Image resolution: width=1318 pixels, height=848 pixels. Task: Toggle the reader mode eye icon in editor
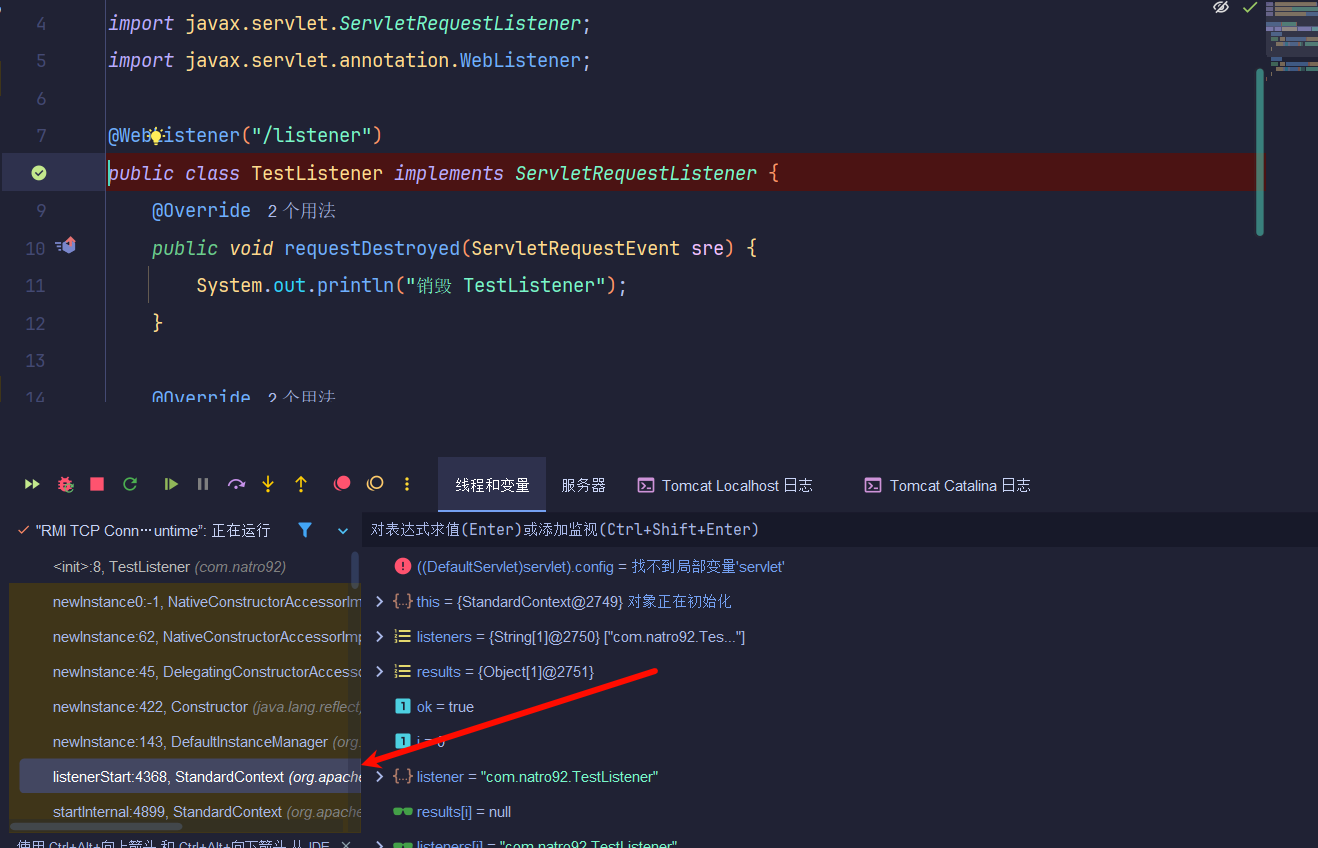[x=1221, y=8]
